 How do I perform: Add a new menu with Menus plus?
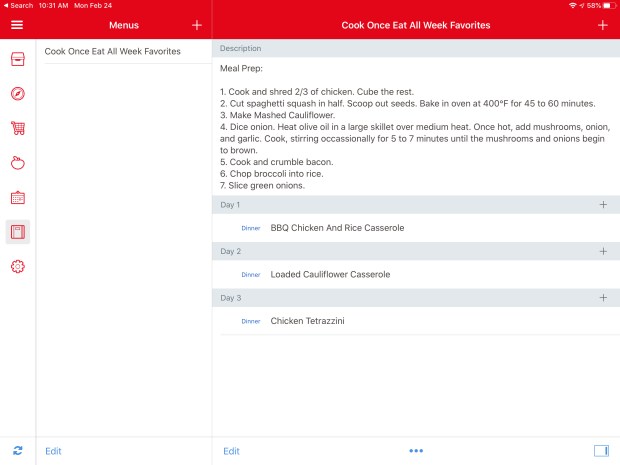tap(196, 25)
